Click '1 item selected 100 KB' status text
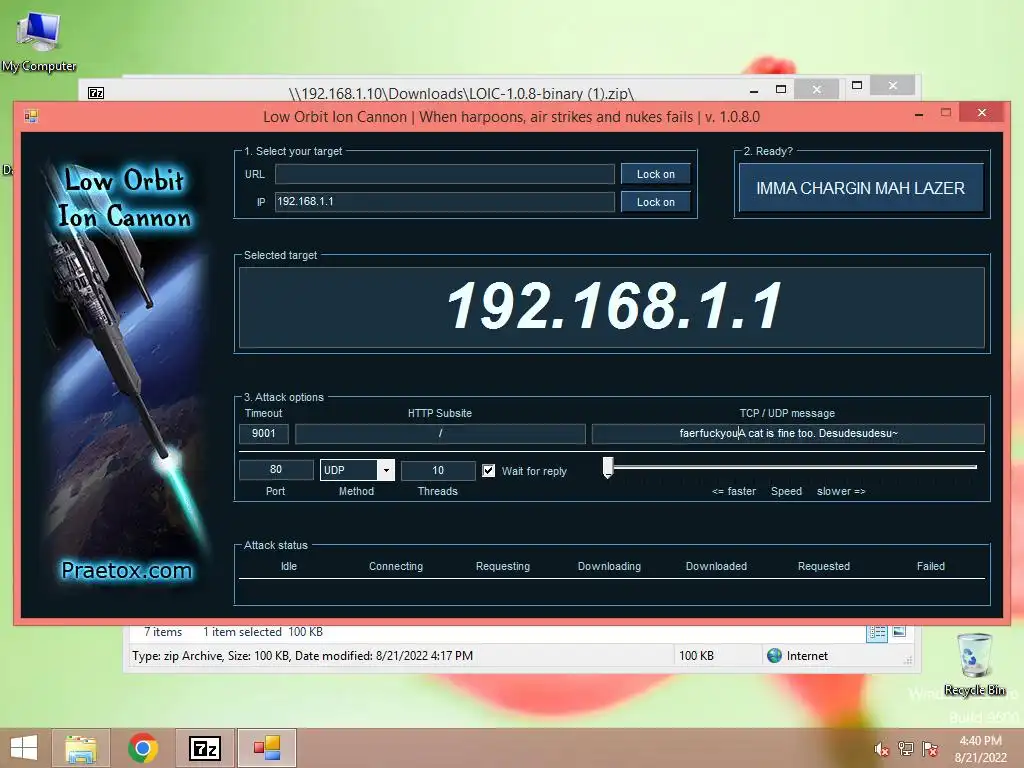 pos(263,632)
